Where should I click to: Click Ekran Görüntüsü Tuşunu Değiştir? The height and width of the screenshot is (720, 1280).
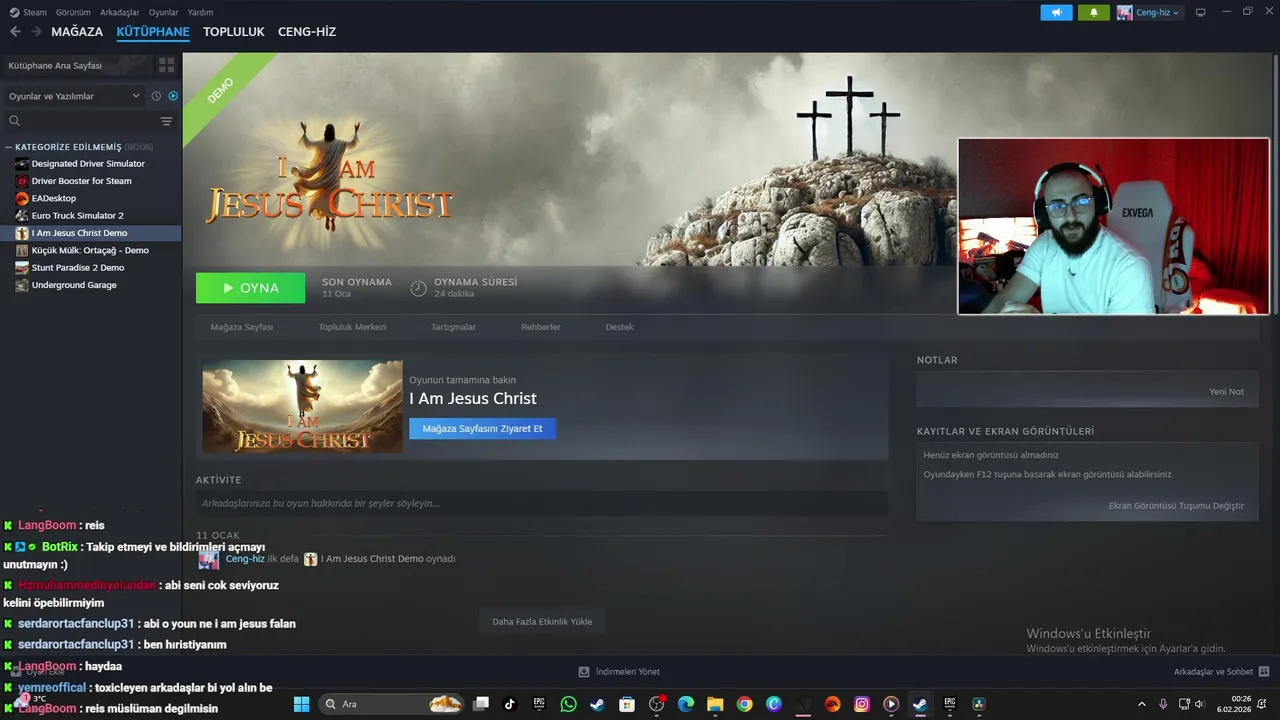[1176, 505]
